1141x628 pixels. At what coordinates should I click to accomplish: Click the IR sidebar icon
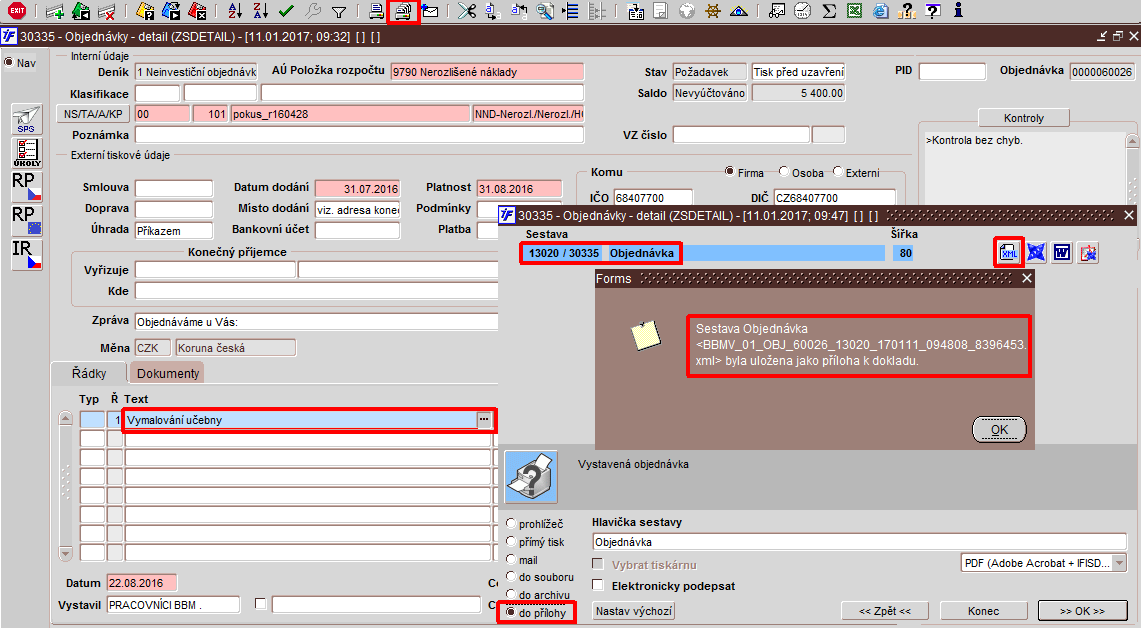coord(26,255)
